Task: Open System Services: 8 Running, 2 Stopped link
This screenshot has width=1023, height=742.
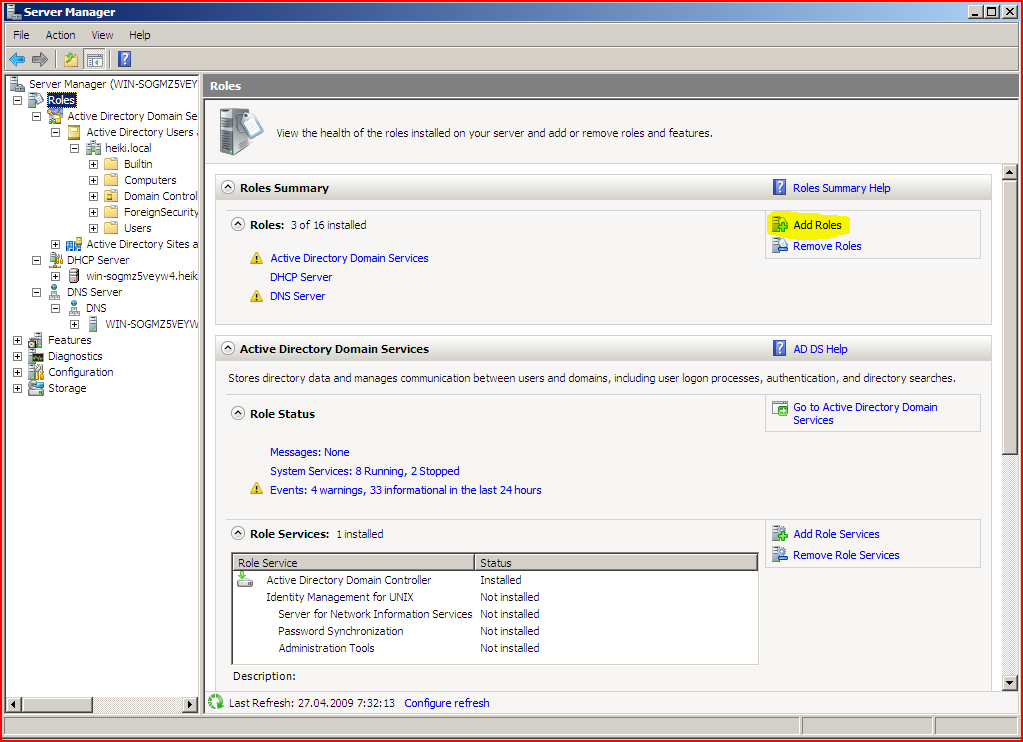Action: (x=365, y=471)
